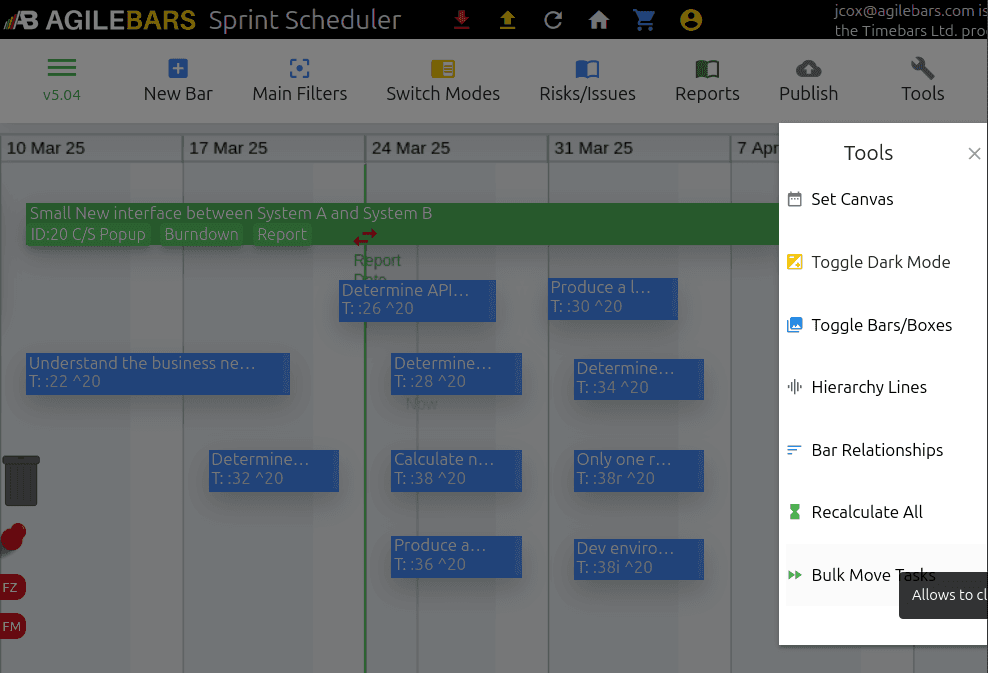
Task: Click the red download arrow icon
Action: click(461, 20)
